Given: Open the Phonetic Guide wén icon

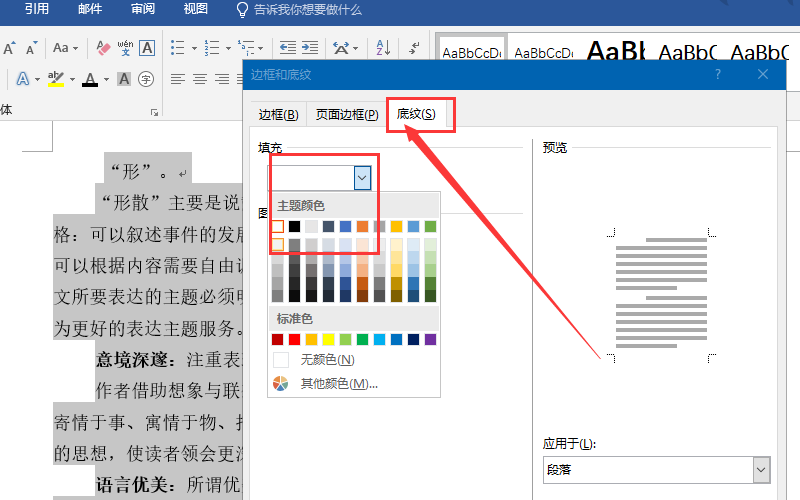Looking at the screenshot, I should coord(126,48).
